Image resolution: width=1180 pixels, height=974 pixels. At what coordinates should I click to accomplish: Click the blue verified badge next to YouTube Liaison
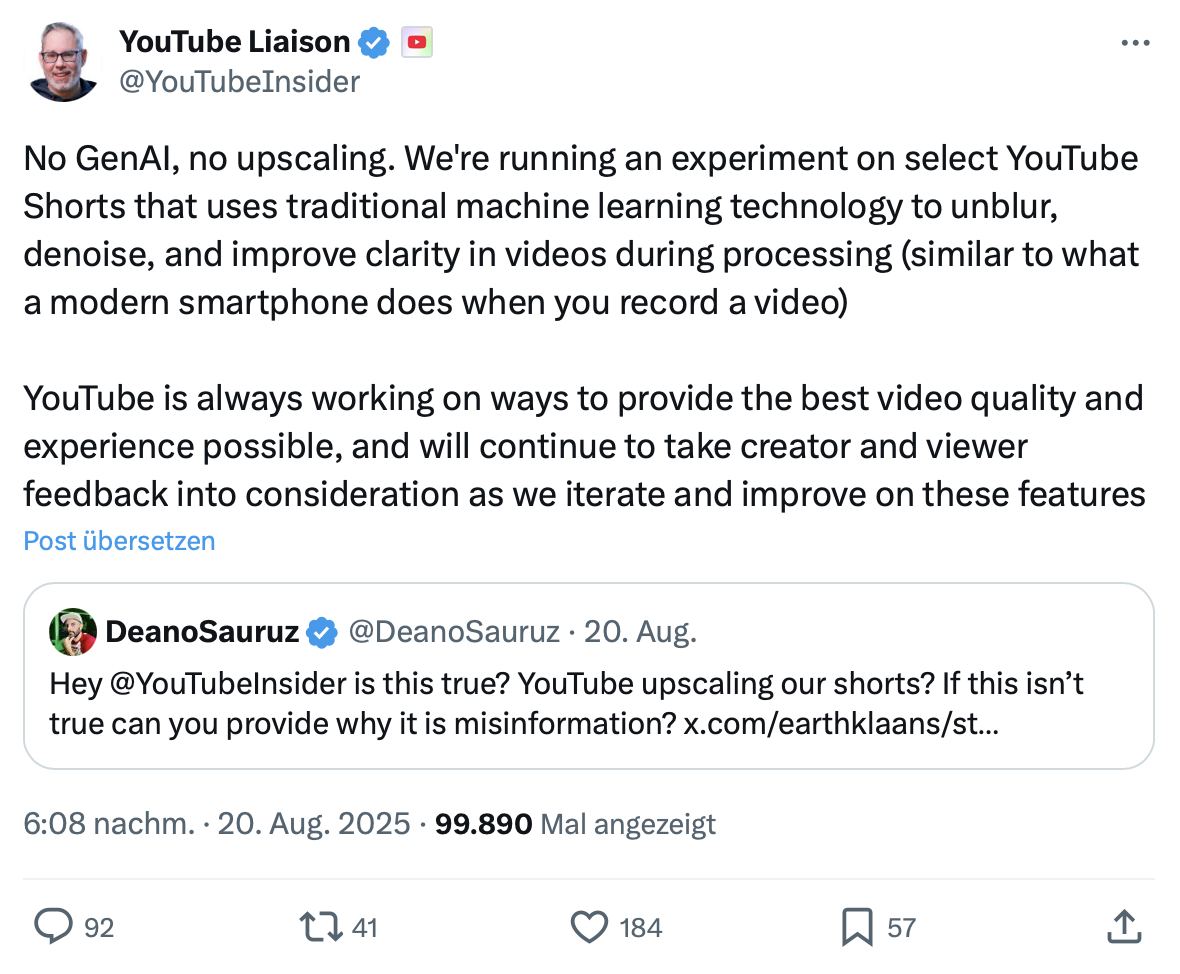pyautogui.click(x=373, y=41)
